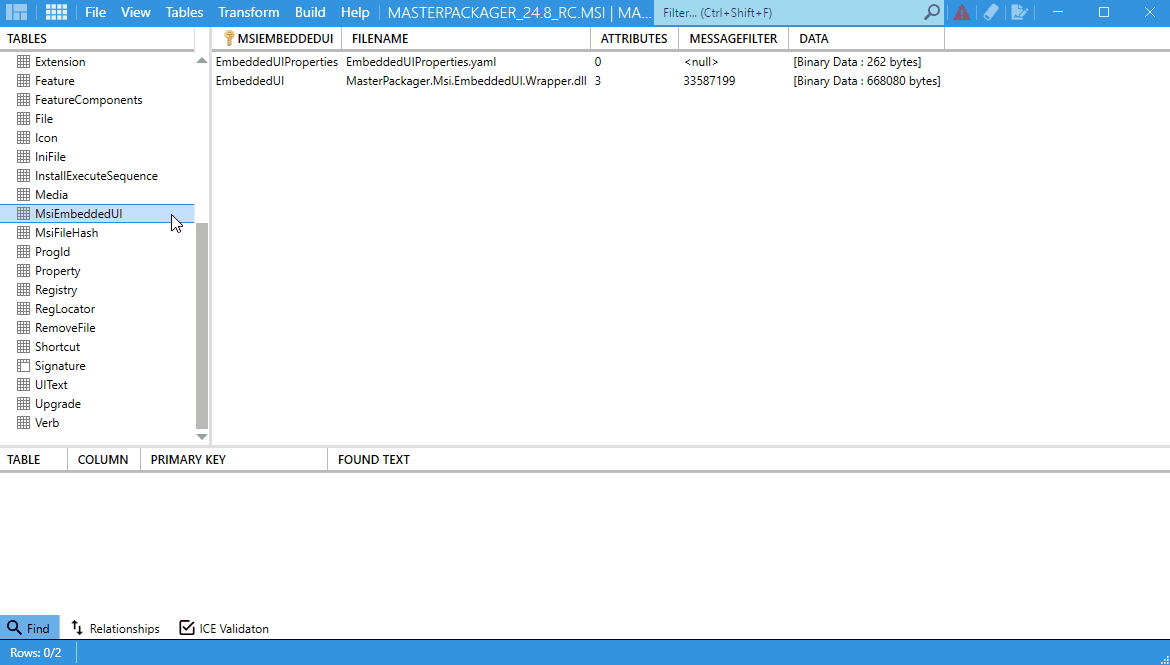Click the Media table grid icon
The image size is (1170, 665).
coord(23,195)
